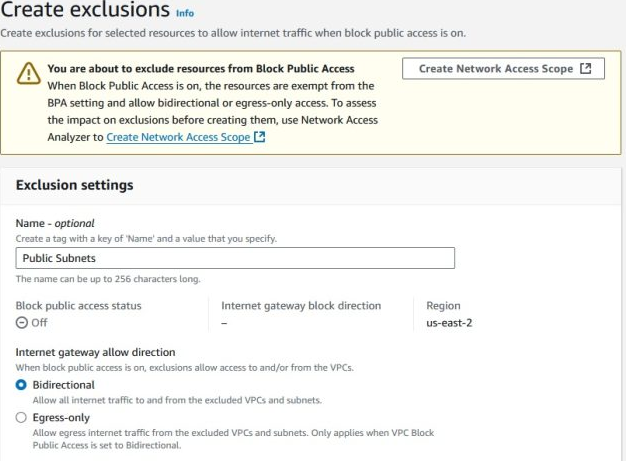The image size is (626, 461).
Task: Click external link icon on the scope button
Action: 586,69
